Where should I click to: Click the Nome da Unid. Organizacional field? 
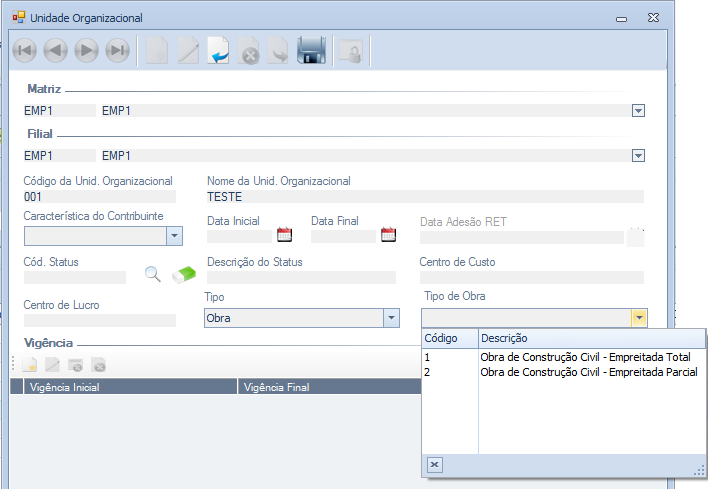point(425,197)
